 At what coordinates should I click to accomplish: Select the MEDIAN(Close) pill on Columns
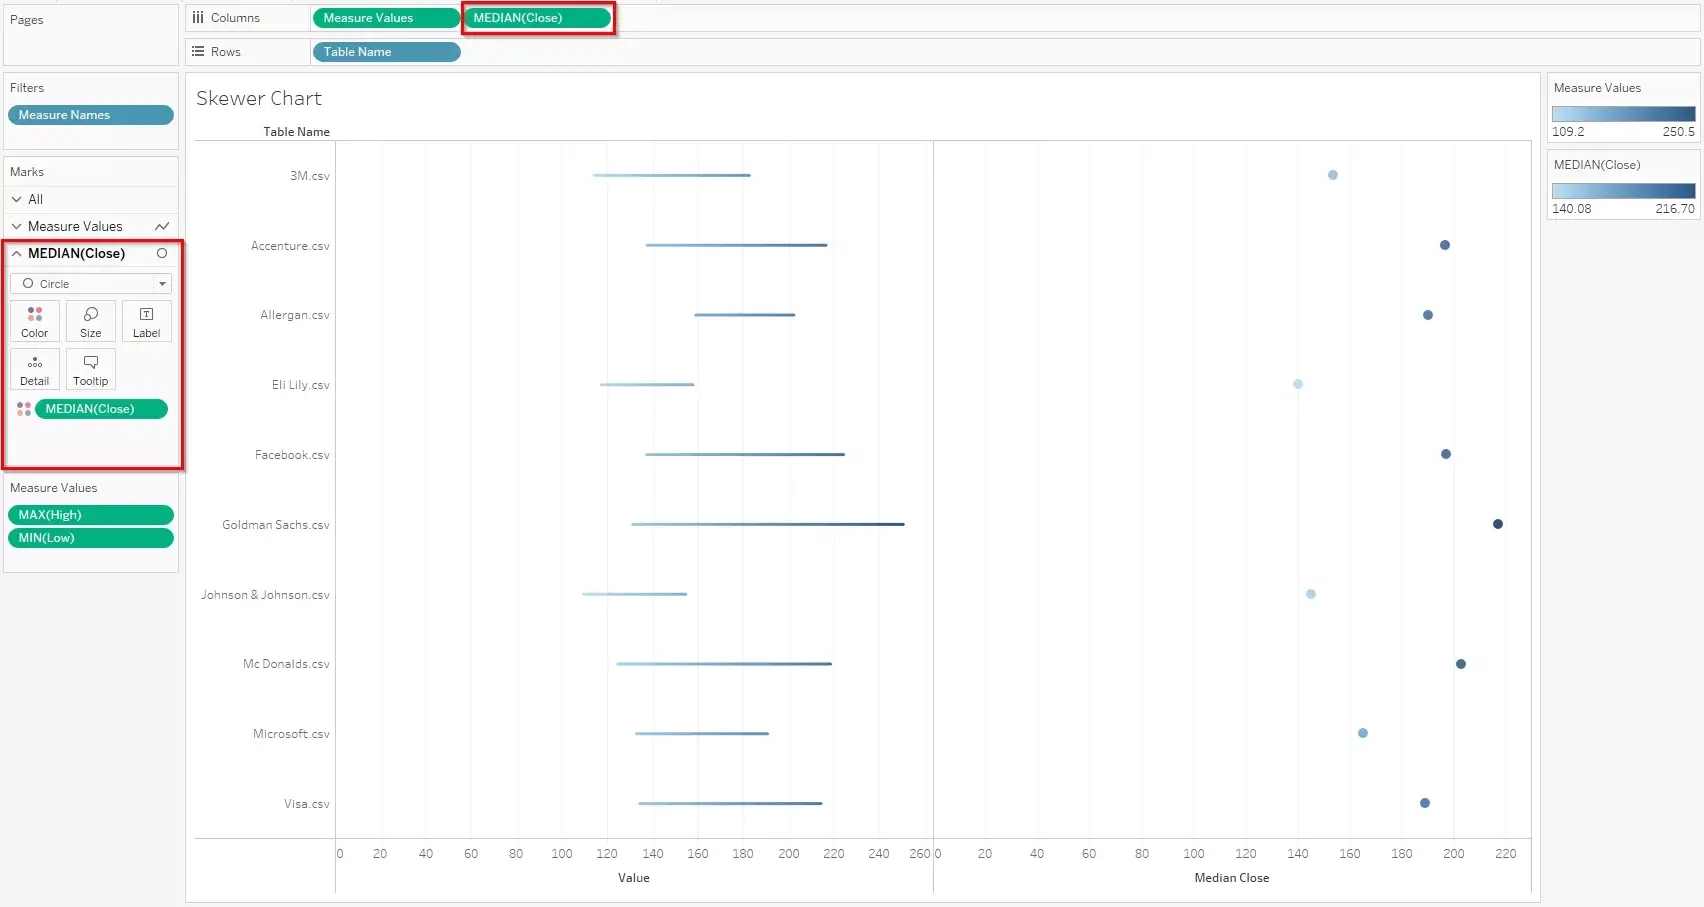[x=537, y=17]
